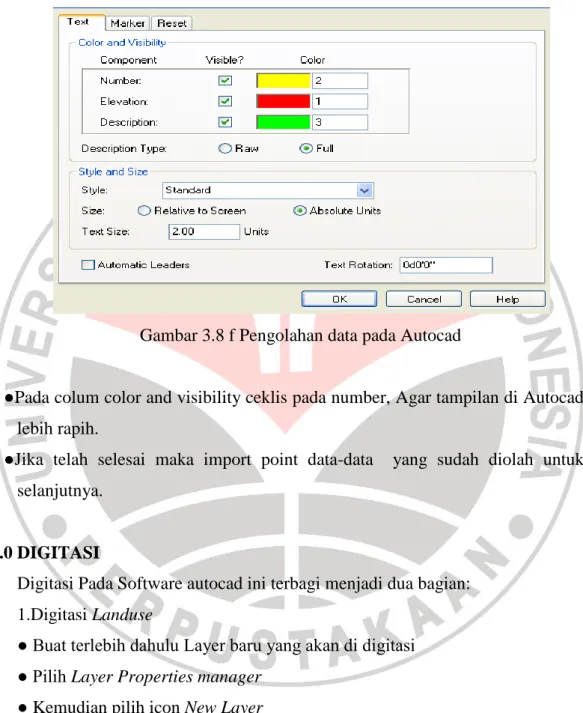Click the 'Standard' style value
583x713 pixels.
coord(188,190)
